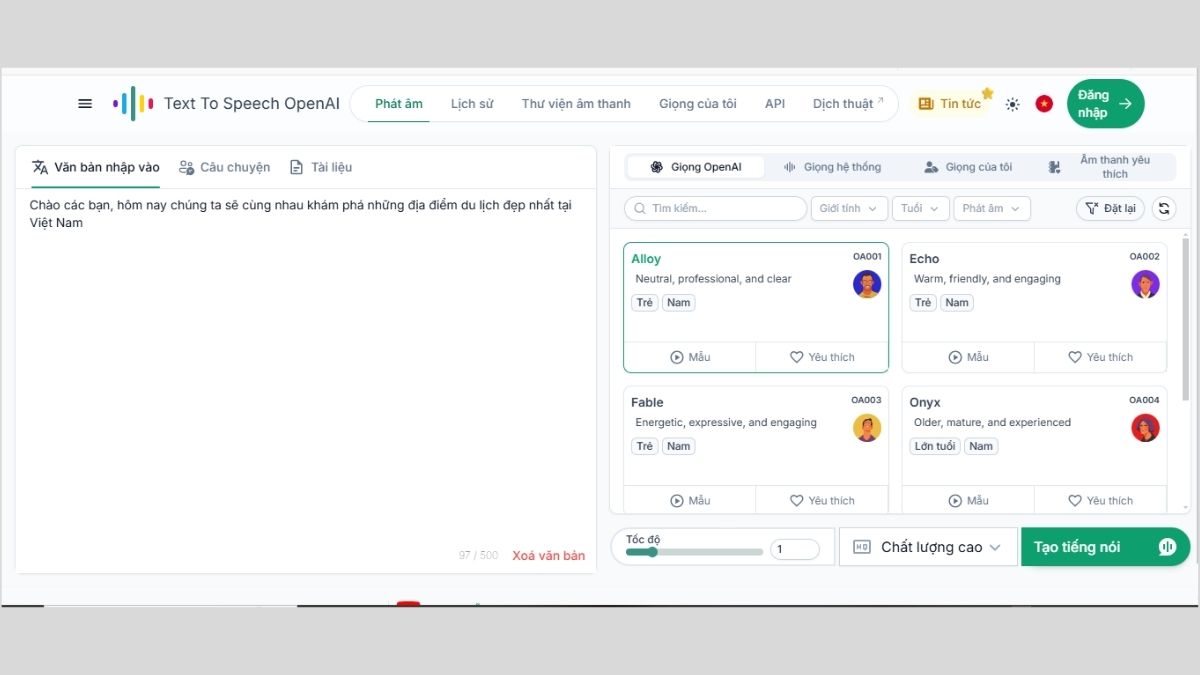Open the Giới tính dropdown
Screen dimensions: 1200x675
[x=848, y=208]
